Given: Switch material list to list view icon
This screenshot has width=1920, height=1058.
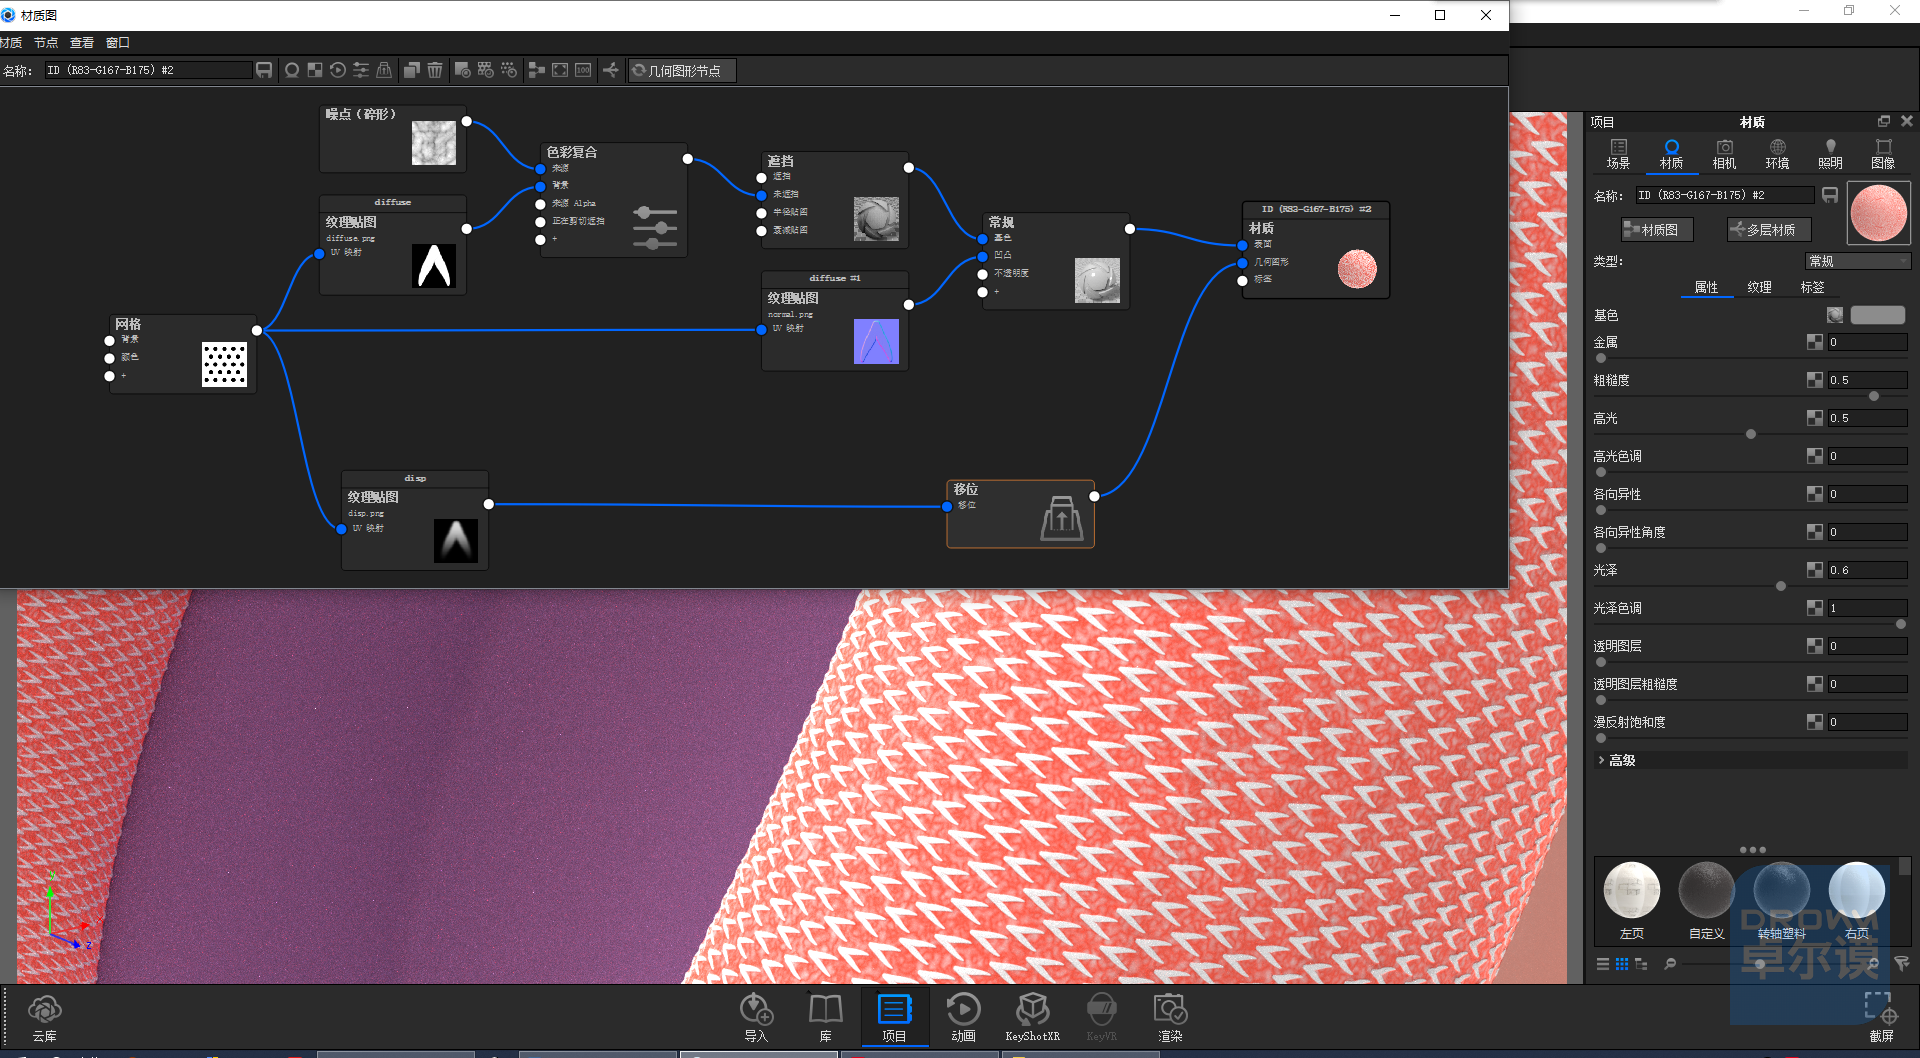Looking at the screenshot, I should (1603, 964).
